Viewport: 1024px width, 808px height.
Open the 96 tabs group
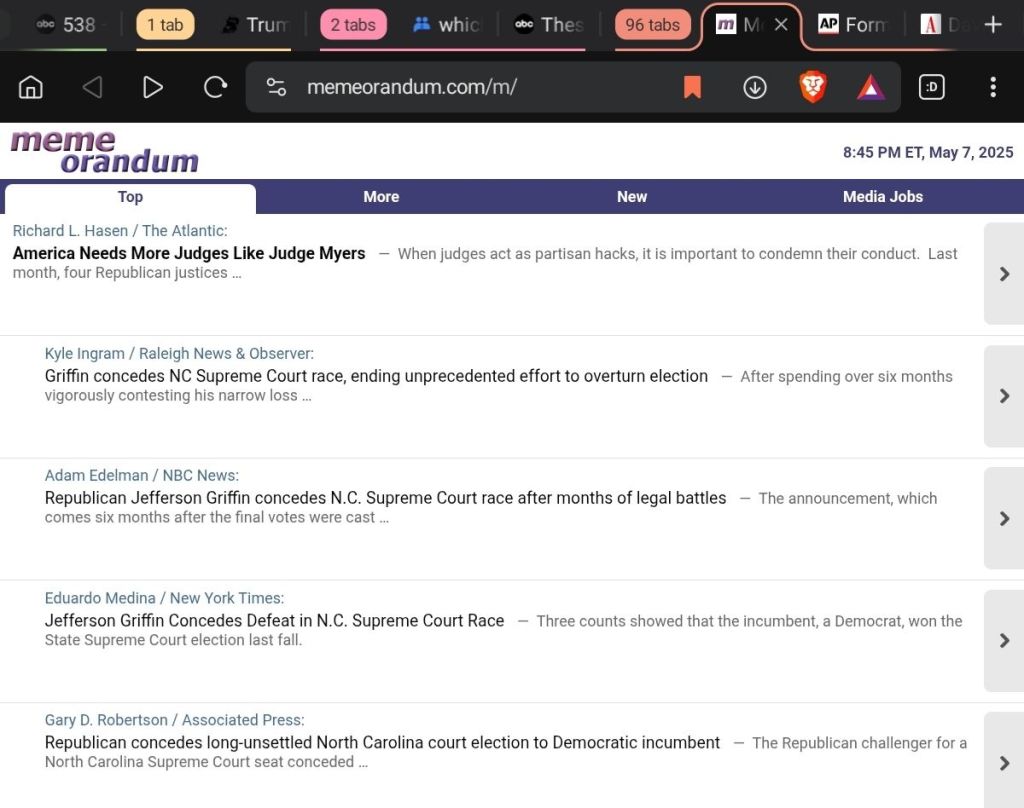(x=652, y=25)
